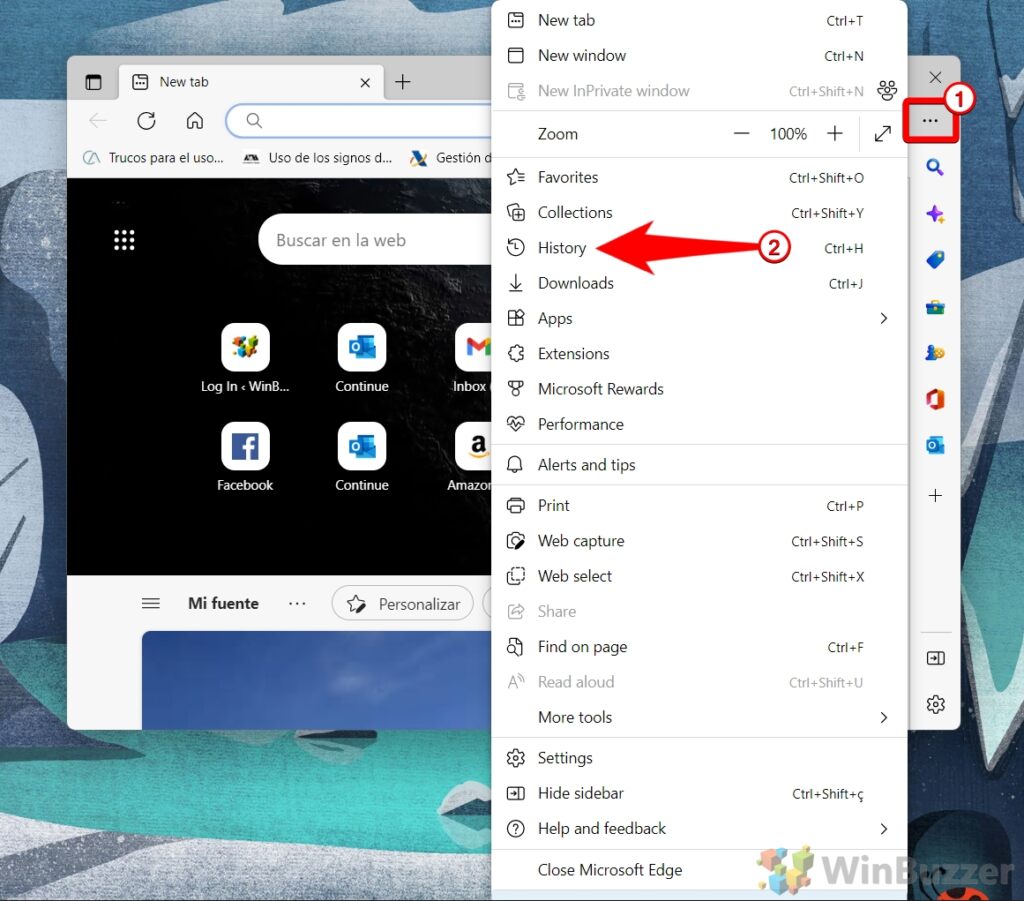Open the Tools sidebar panel

coord(935,307)
